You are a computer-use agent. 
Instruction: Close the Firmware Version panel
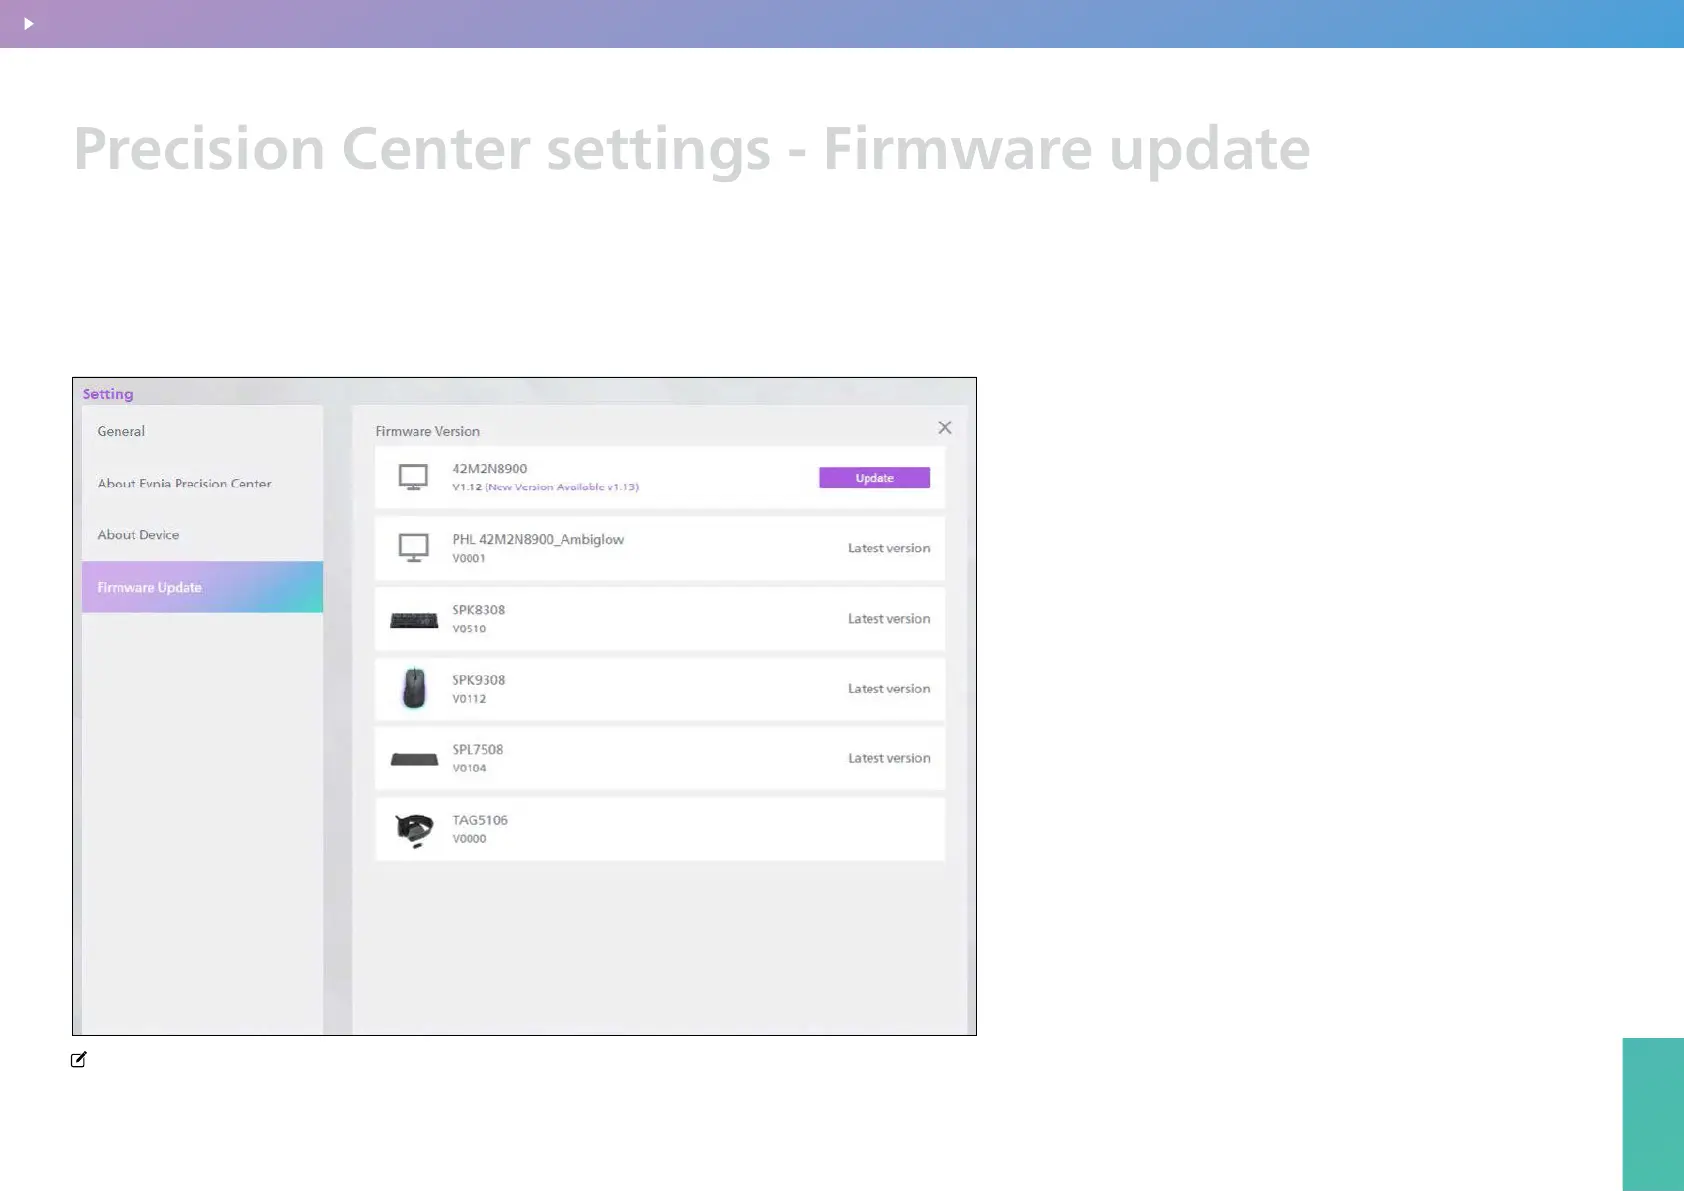[944, 428]
